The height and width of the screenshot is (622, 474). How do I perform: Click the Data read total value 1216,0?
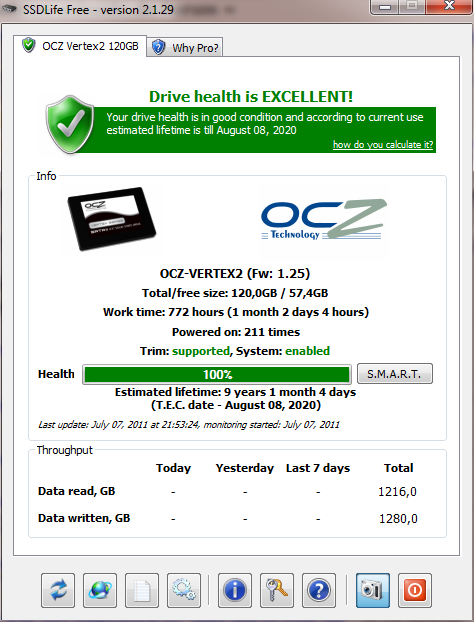tap(397, 492)
